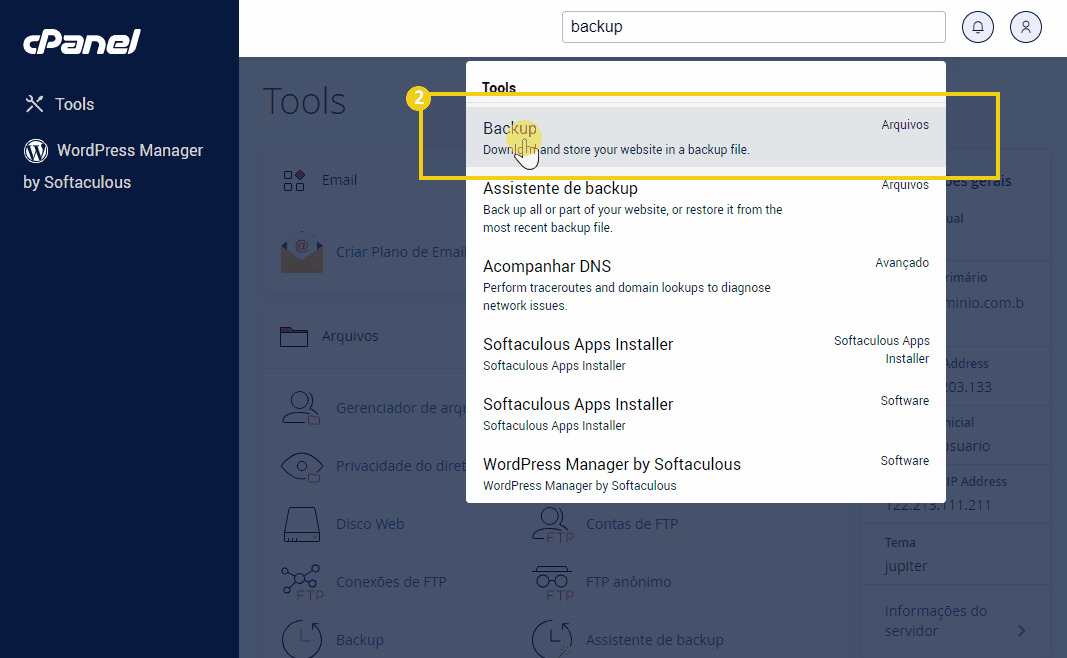Click the Gerenciador de arquivos icon

[x=301, y=408]
